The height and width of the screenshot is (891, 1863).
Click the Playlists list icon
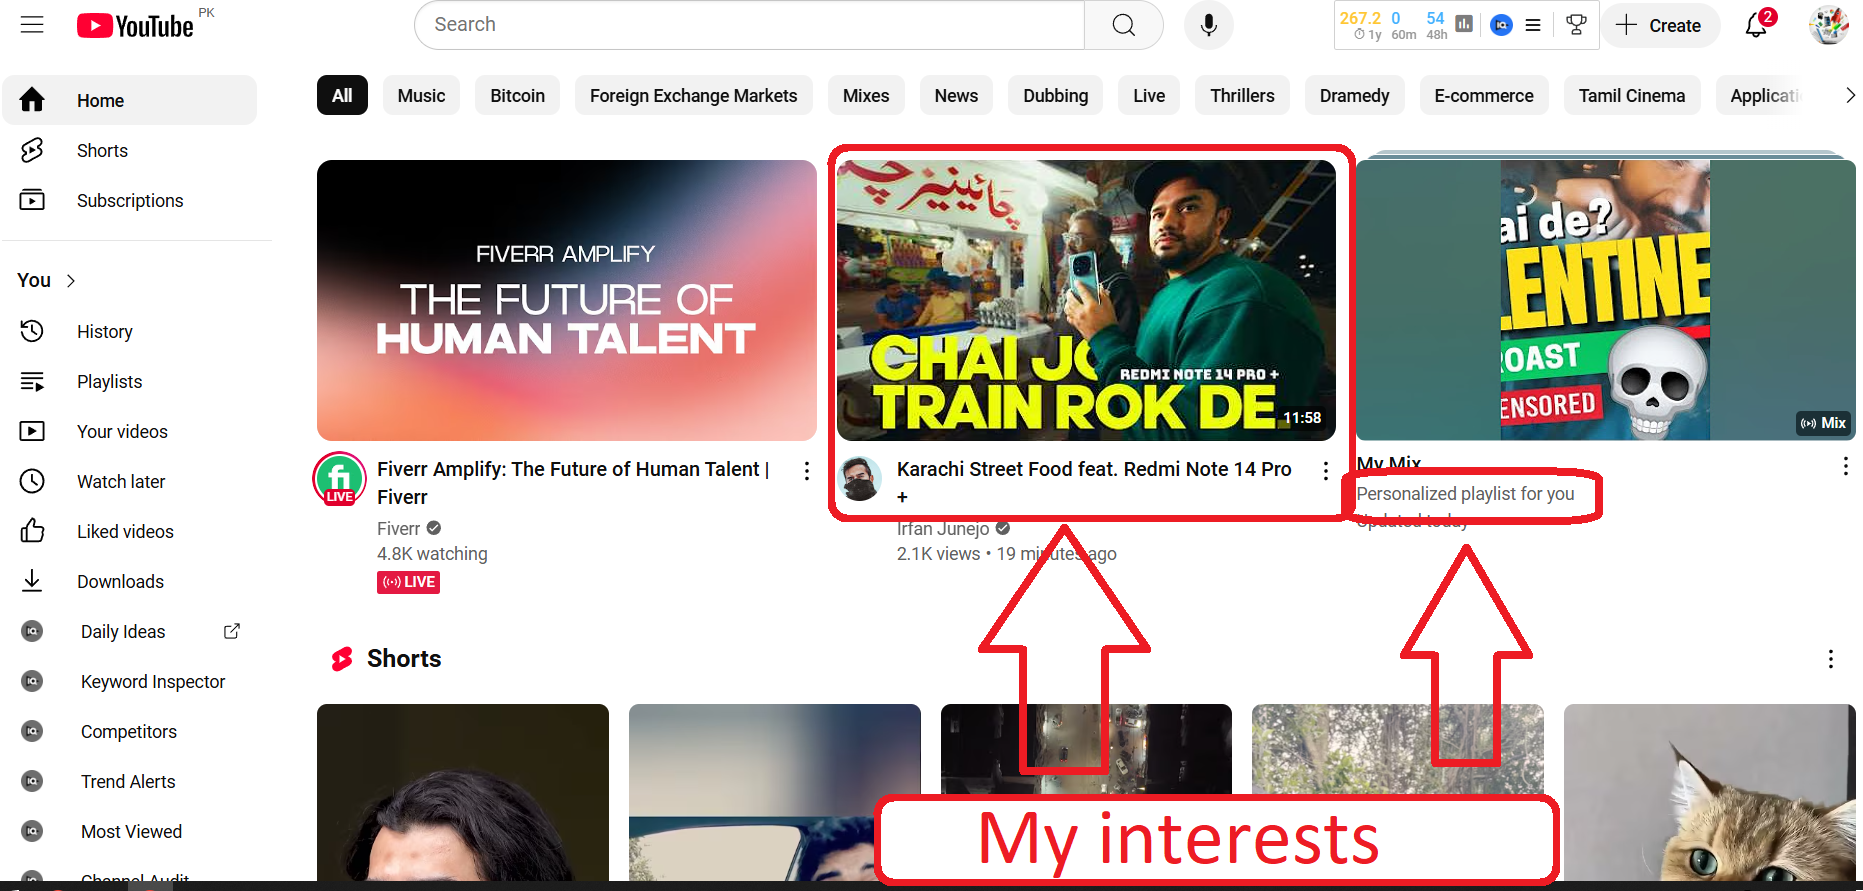[x=32, y=381]
